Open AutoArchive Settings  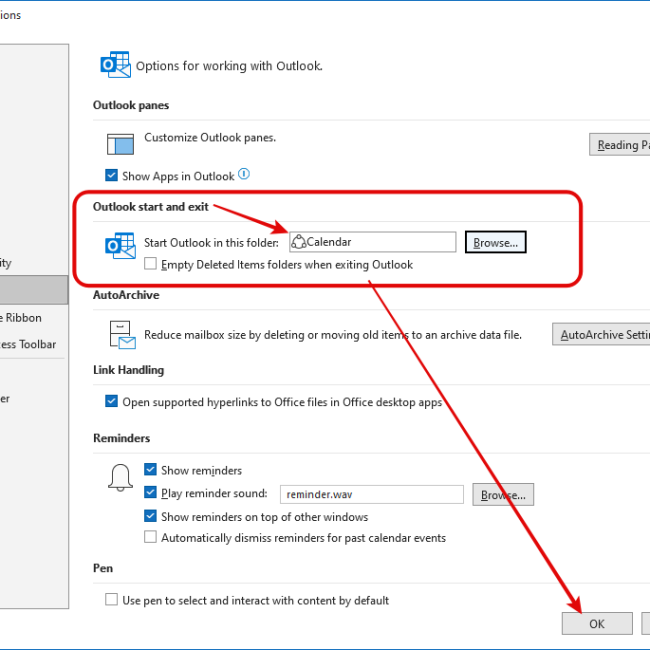601,334
